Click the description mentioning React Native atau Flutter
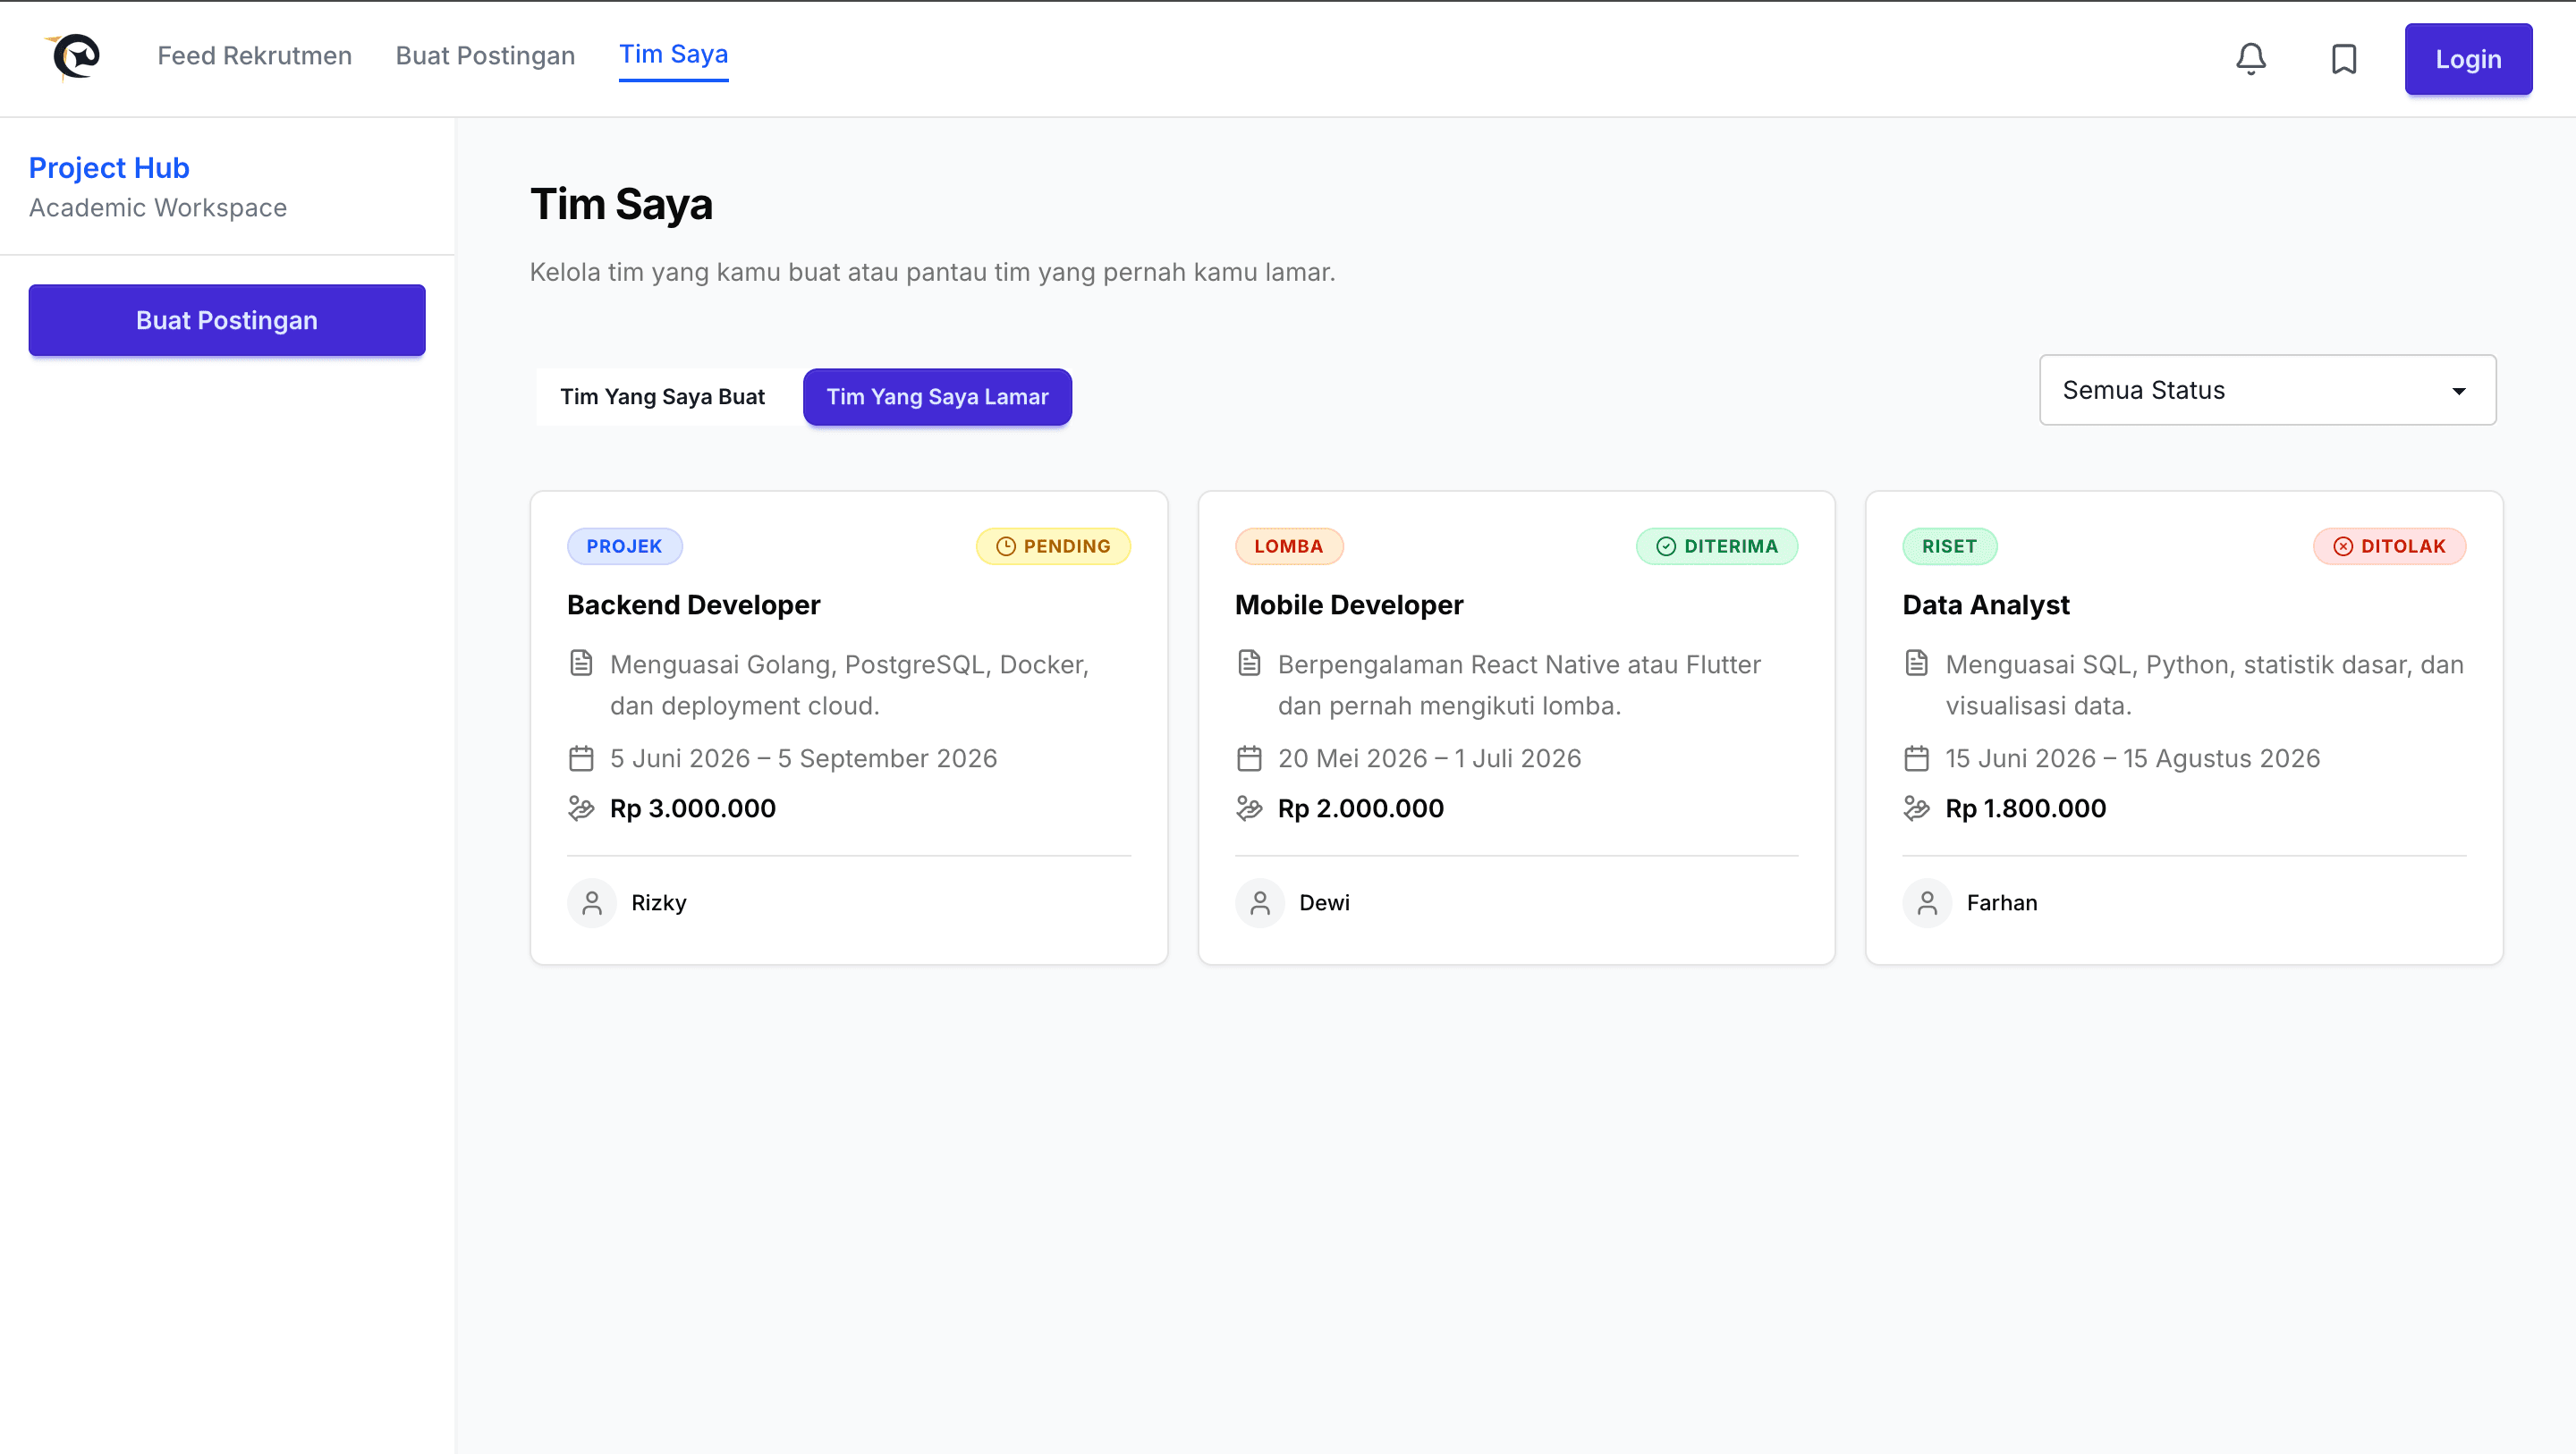This screenshot has height=1454, width=2576. 1519,685
